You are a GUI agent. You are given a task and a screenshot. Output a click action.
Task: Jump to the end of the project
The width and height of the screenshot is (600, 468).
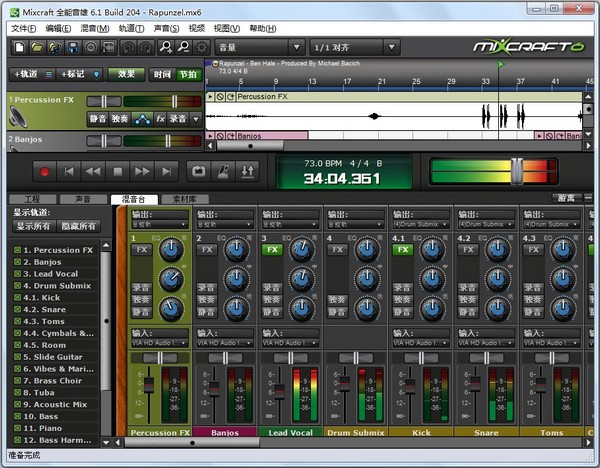[166, 171]
